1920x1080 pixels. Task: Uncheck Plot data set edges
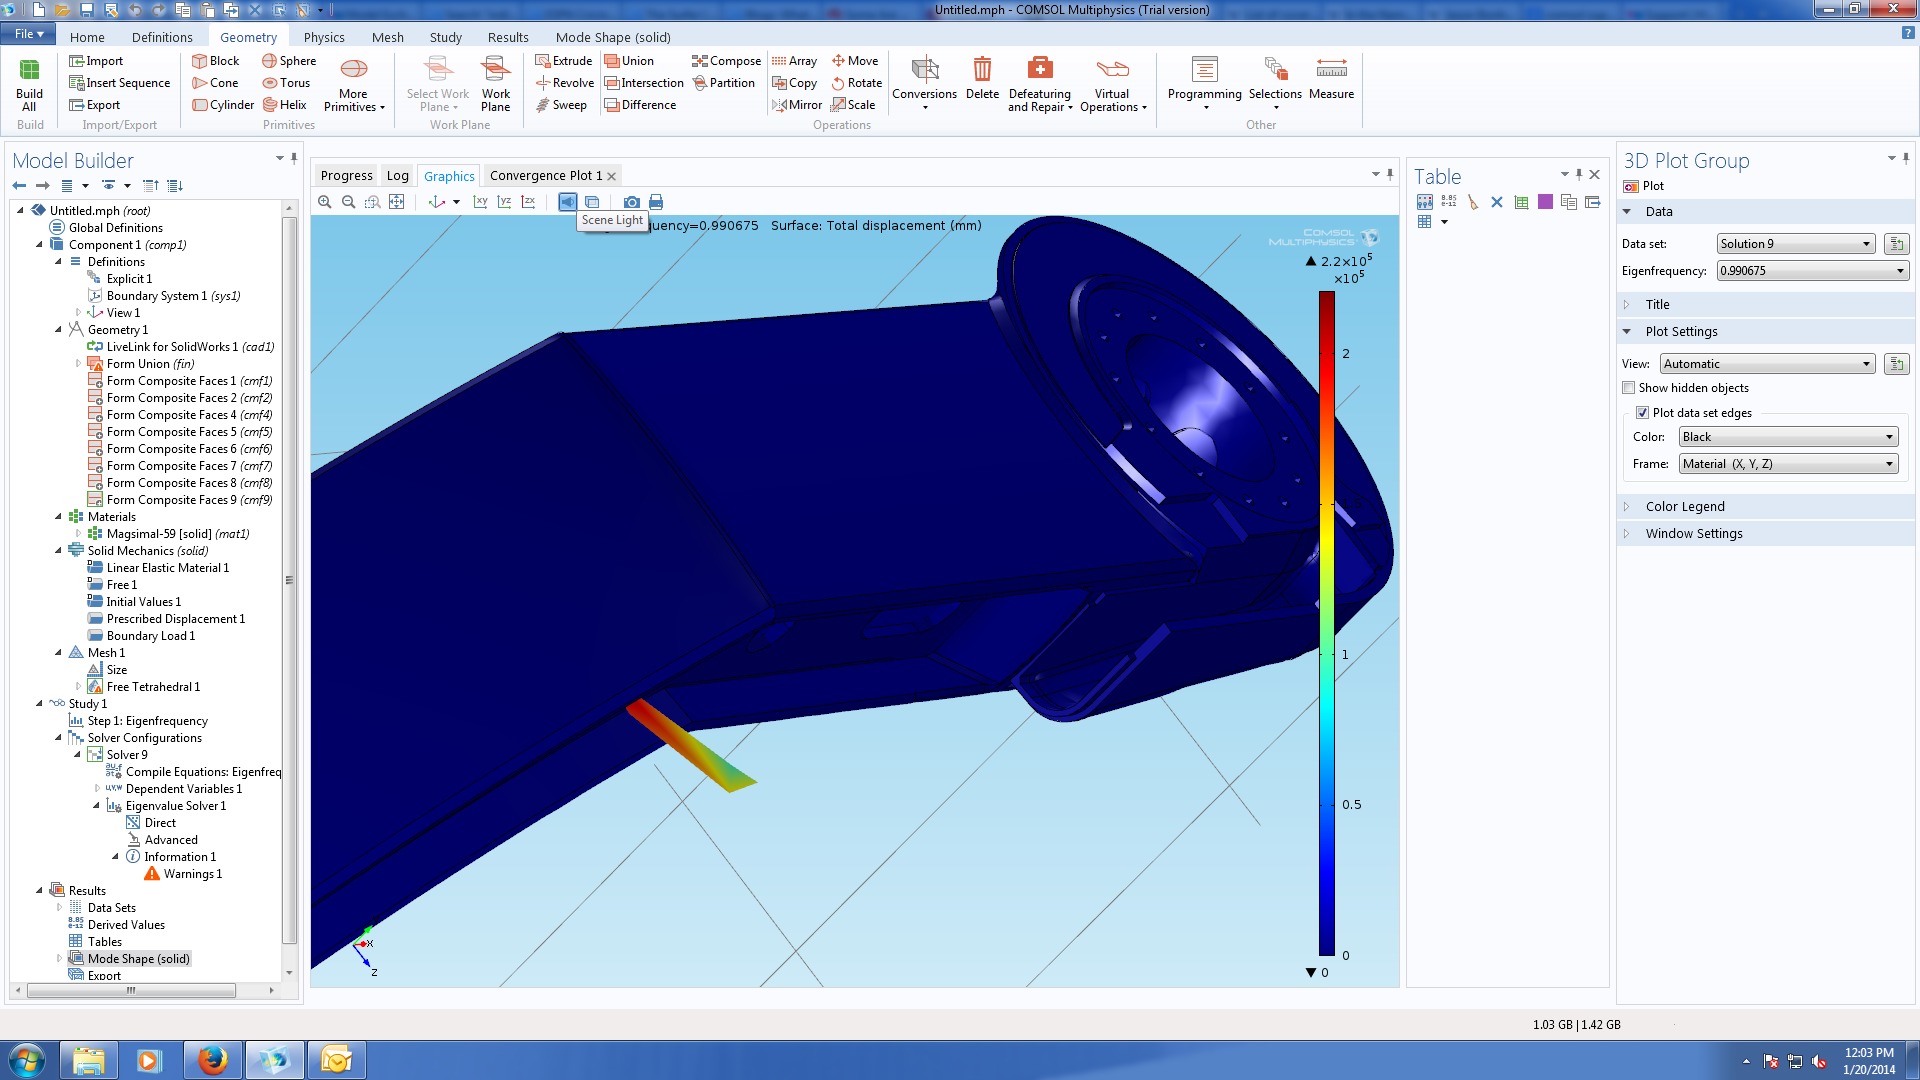click(x=1642, y=413)
